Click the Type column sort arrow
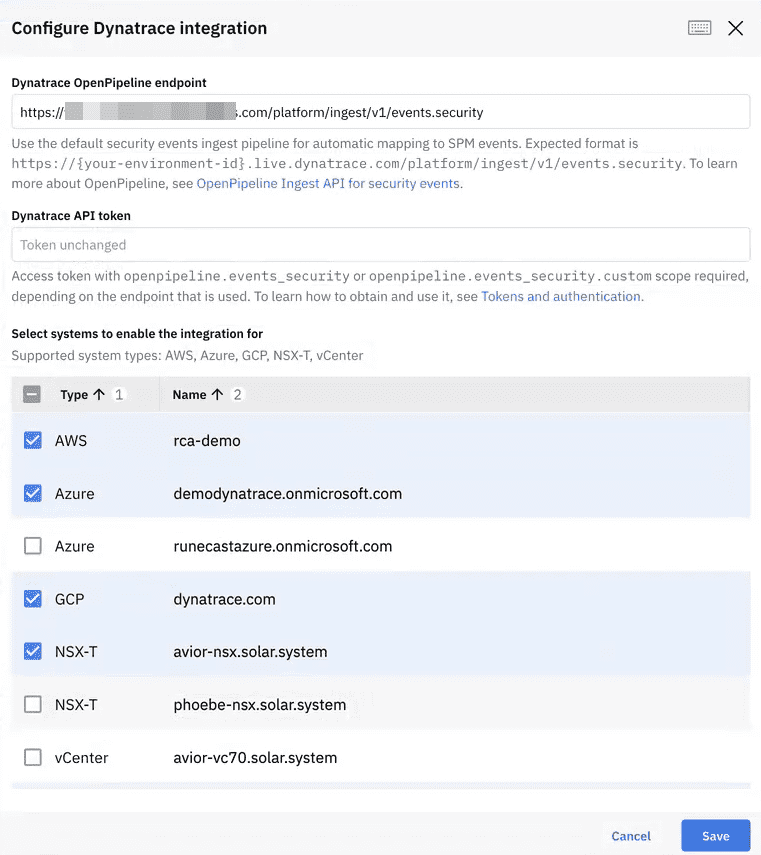Image resolution: width=761 pixels, height=855 pixels. click(99, 394)
